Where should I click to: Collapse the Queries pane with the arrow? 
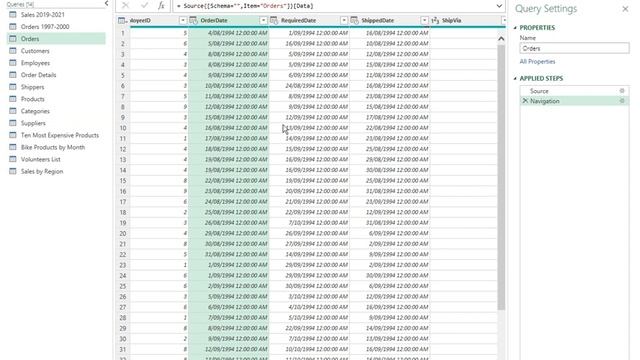pos(106,3)
